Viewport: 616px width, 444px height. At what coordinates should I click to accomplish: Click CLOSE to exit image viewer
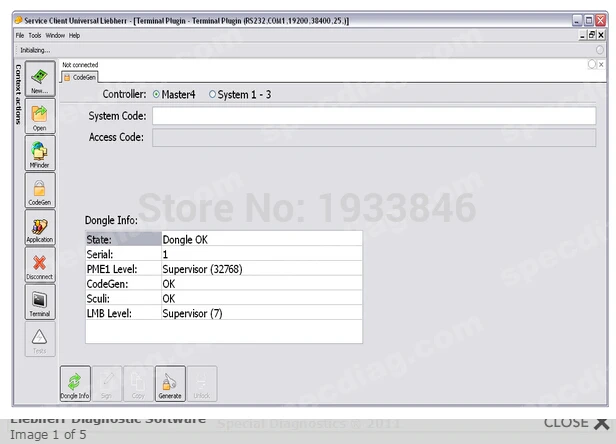[x=577, y=423]
